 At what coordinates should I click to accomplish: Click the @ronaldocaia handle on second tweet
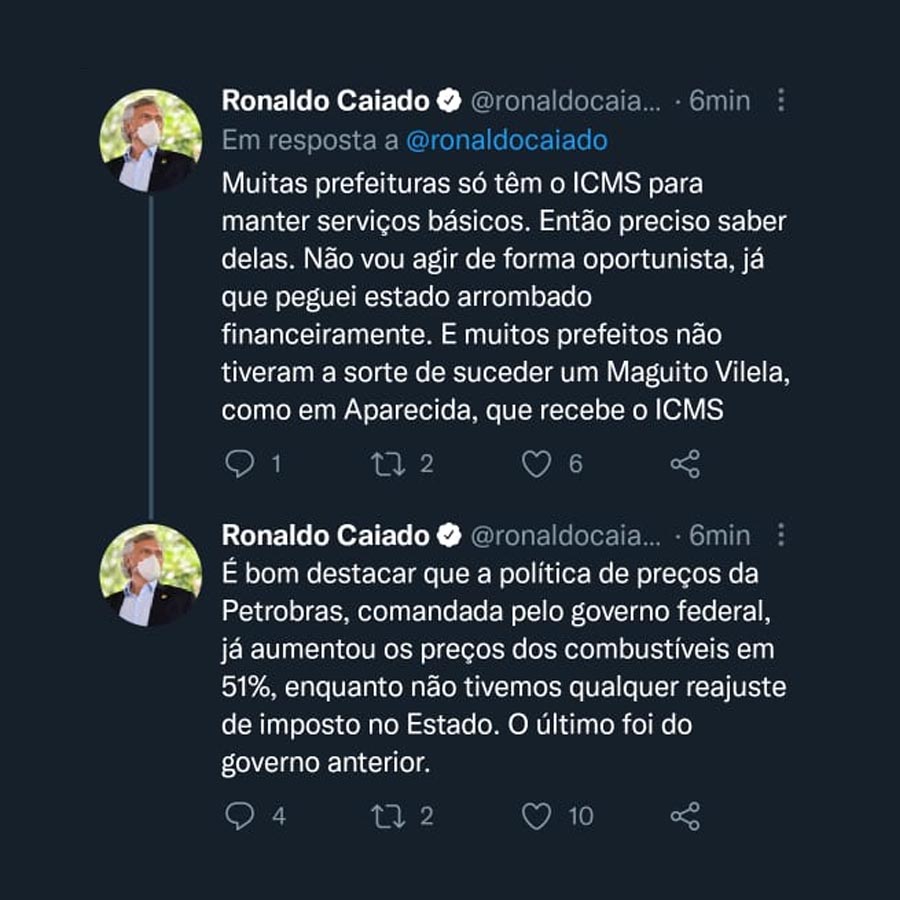pyautogui.click(x=565, y=535)
